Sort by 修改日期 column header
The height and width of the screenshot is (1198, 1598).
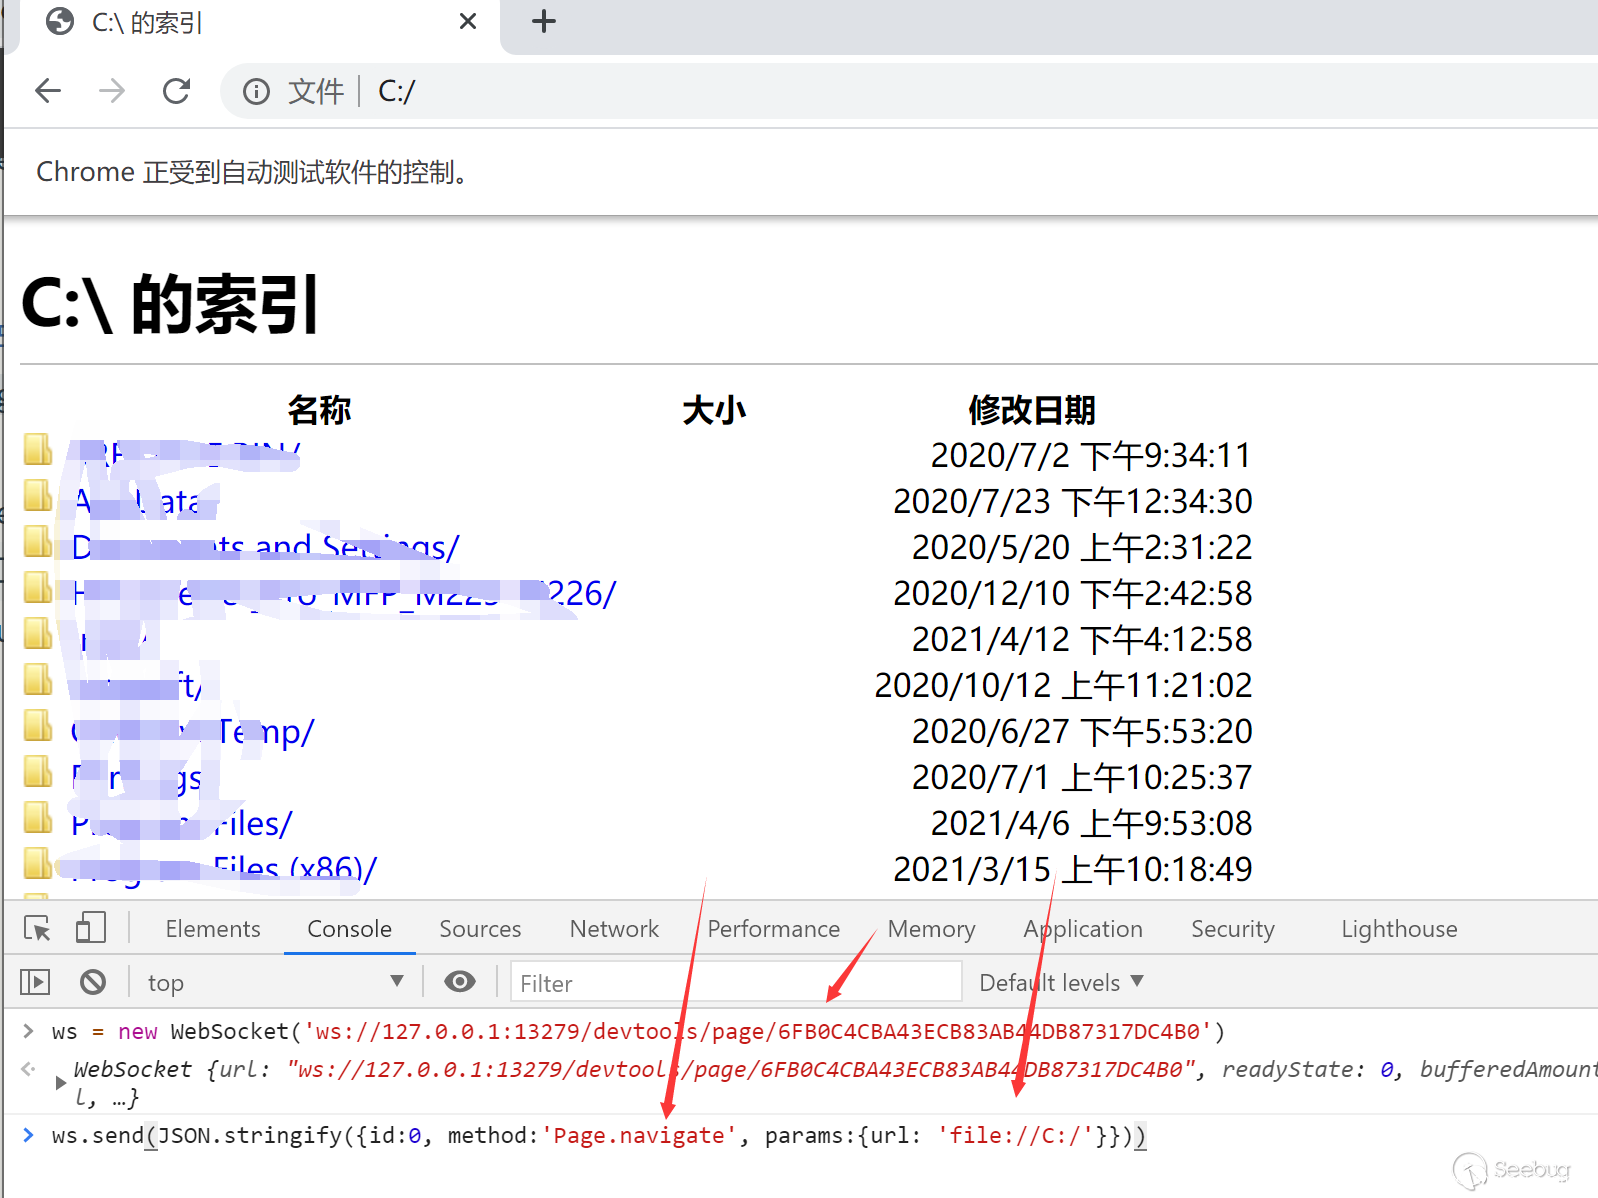click(x=1031, y=410)
